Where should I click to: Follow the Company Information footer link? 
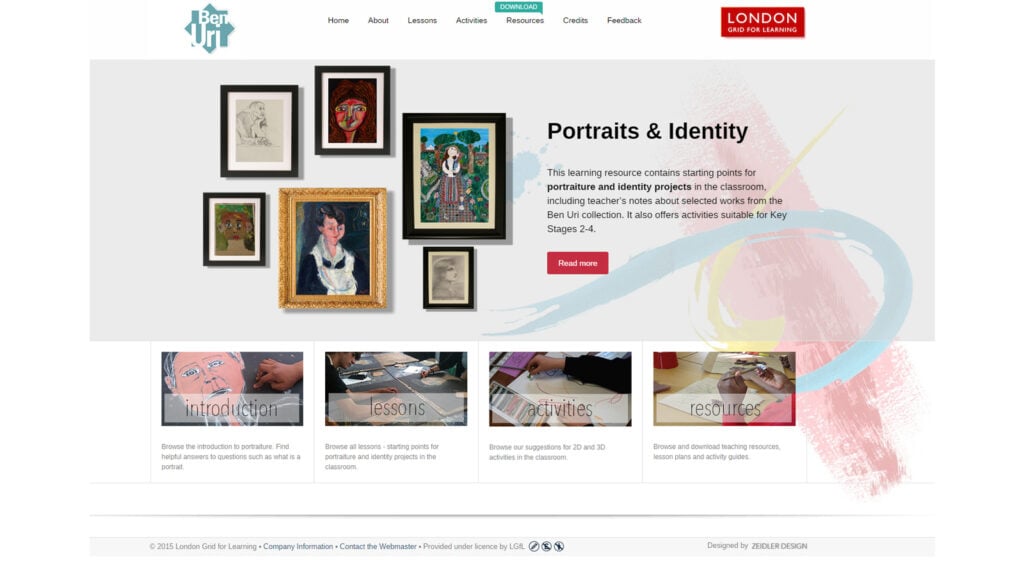(x=298, y=547)
